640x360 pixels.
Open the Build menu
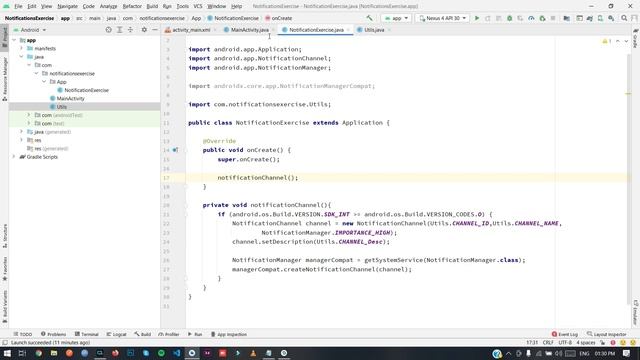[152, 6]
